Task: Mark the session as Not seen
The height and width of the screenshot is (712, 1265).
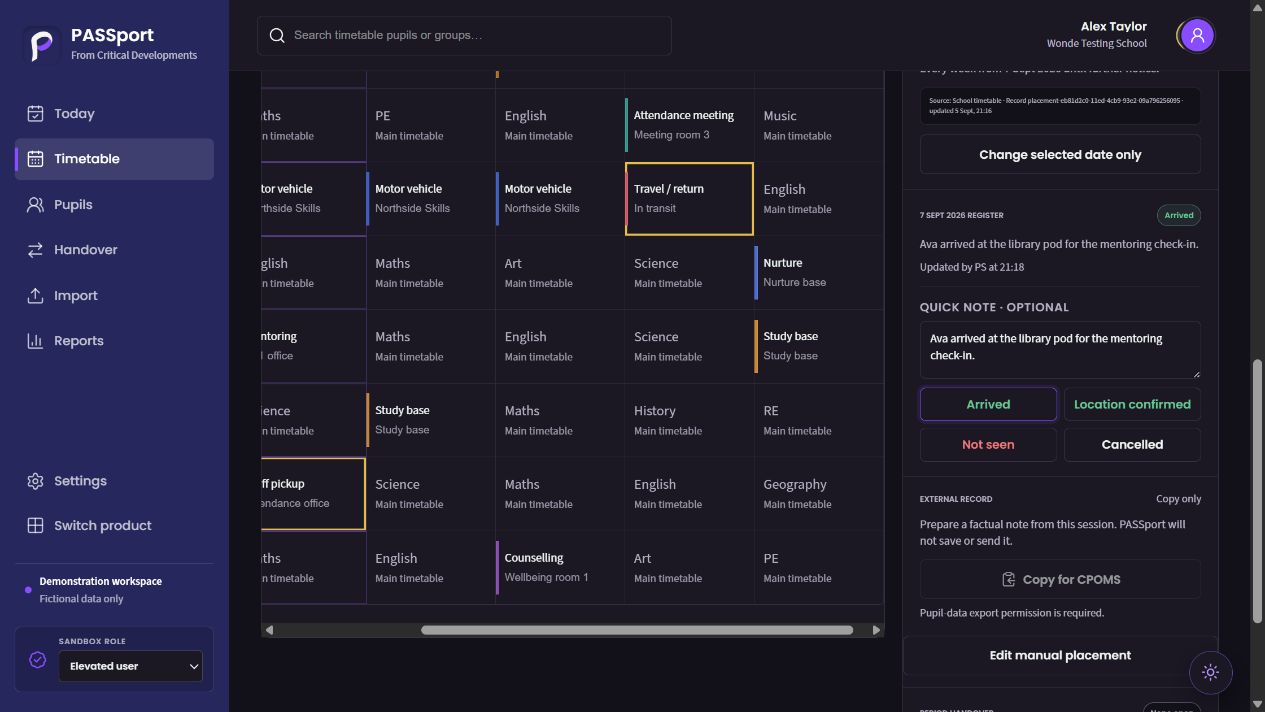Action: coord(988,445)
